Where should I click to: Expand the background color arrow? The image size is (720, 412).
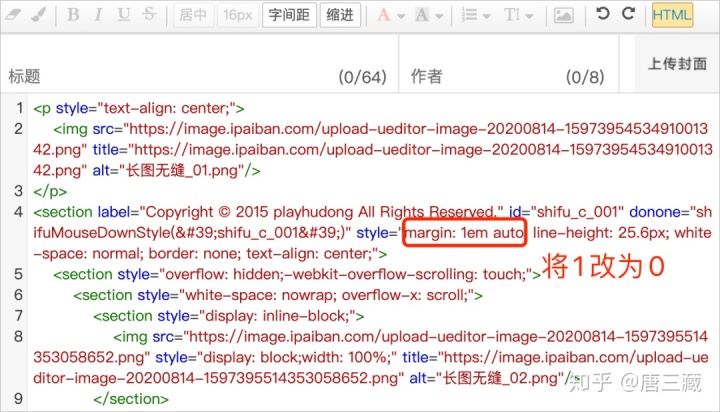tap(439, 17)
